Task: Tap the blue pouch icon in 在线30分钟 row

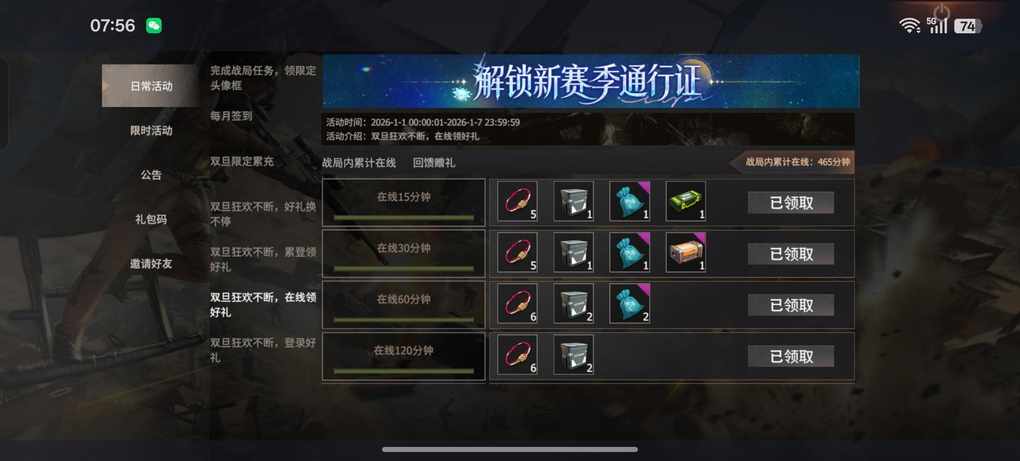Action: [630, 252]
